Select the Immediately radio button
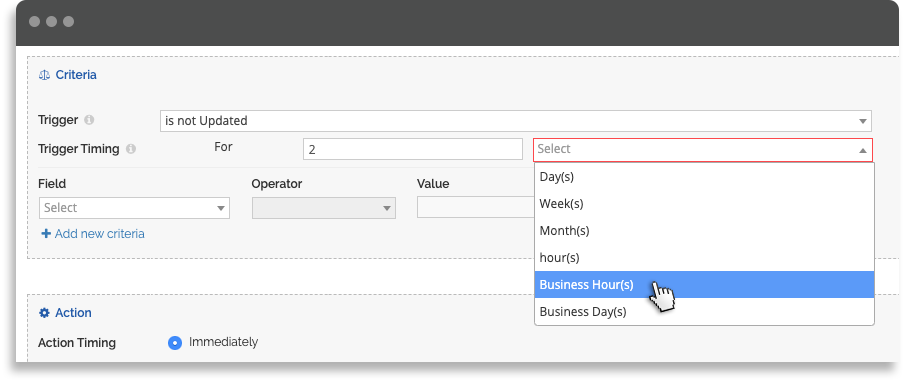 (x=174, y=343)
